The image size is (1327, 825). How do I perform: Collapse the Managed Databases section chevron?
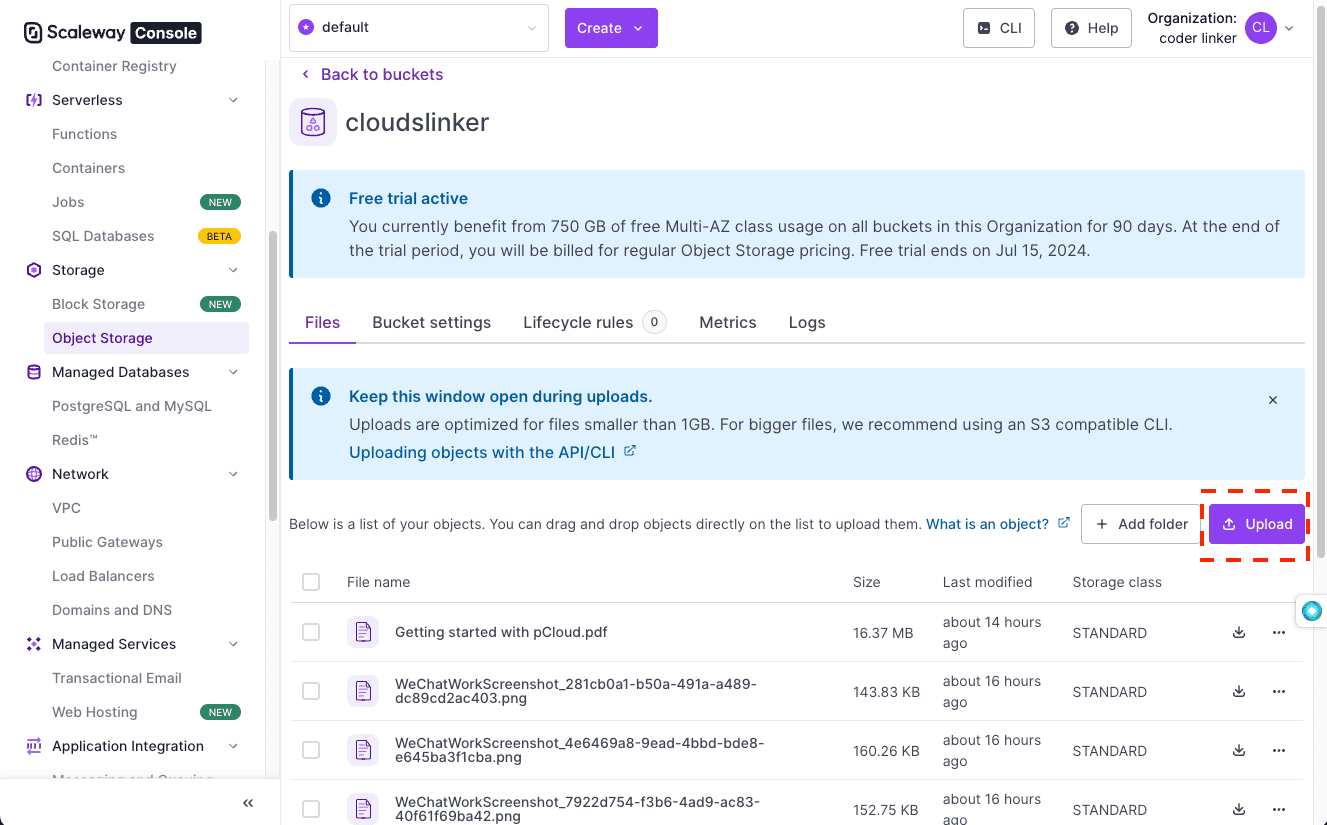click(x=233, y=372)
